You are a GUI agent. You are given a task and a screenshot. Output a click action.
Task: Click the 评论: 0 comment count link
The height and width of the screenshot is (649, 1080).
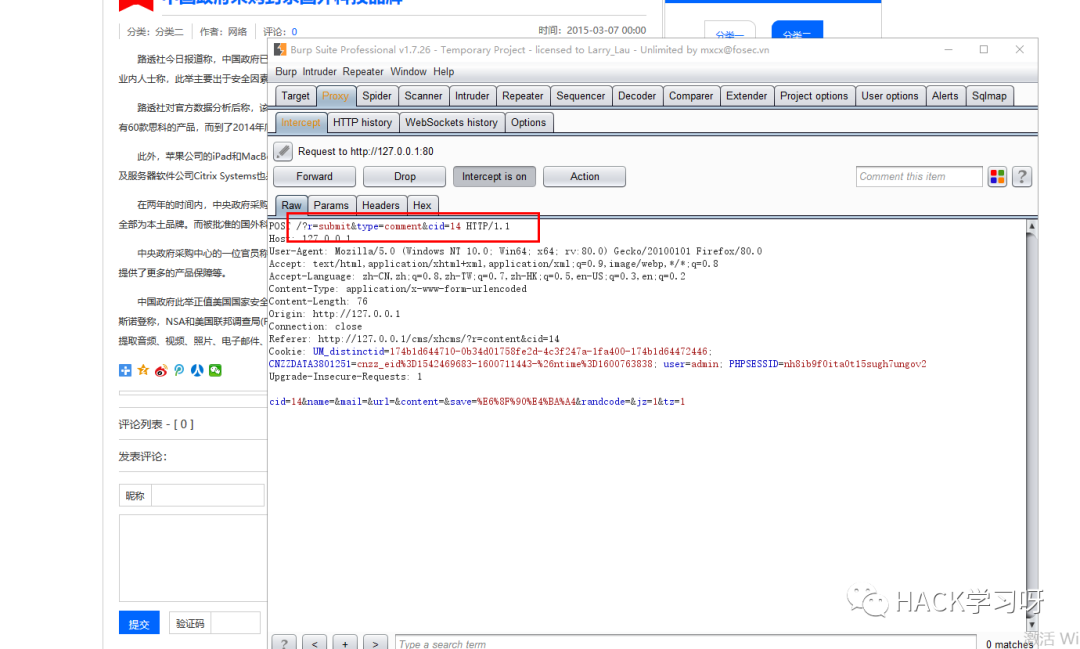pos(280,32)
